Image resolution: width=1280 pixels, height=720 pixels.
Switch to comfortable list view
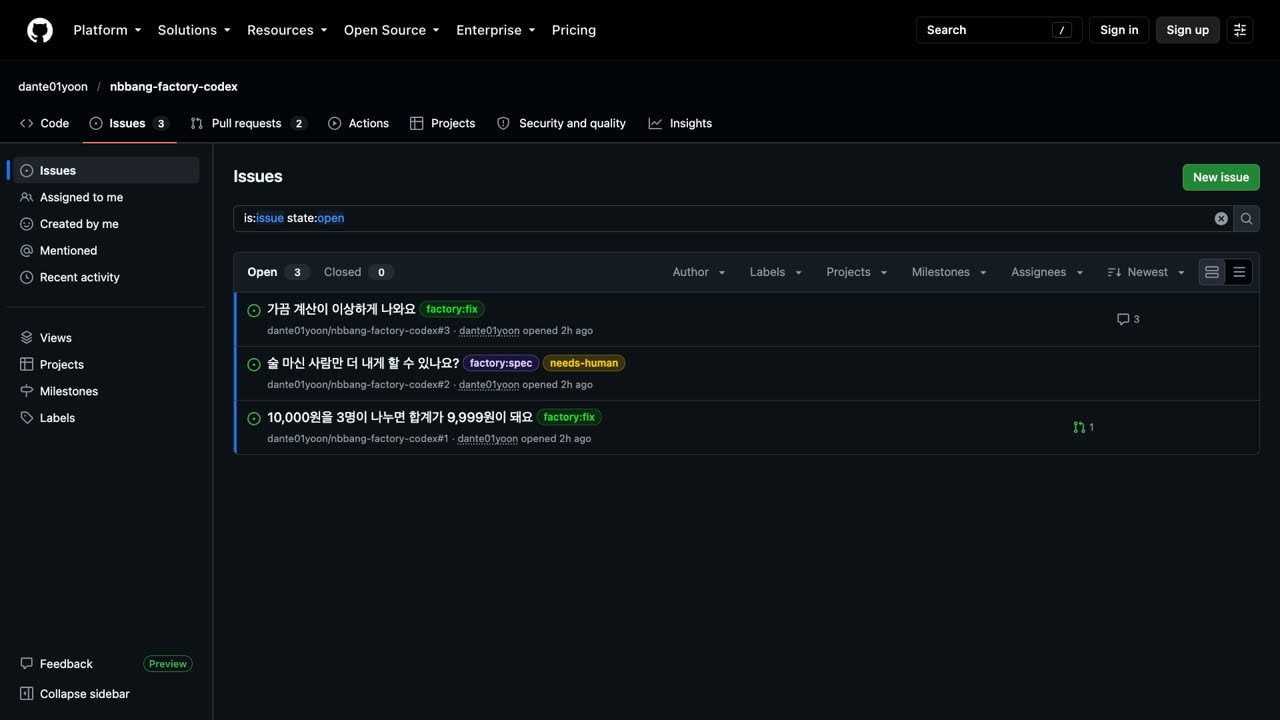(x=1212, y=272)
